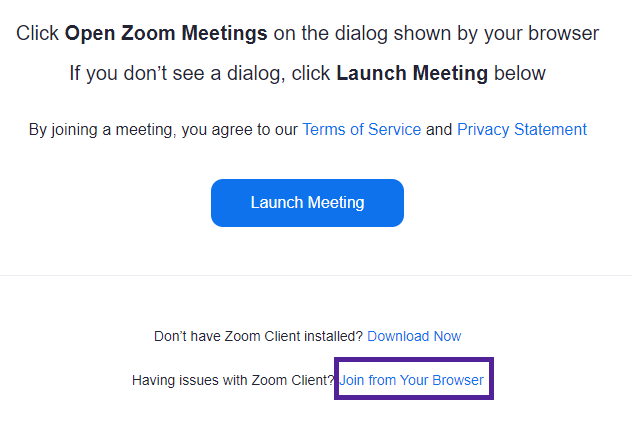The image size is (632, 429).
Task: Click the blue Launch Meeting button
Action: [x=307, y=203]
